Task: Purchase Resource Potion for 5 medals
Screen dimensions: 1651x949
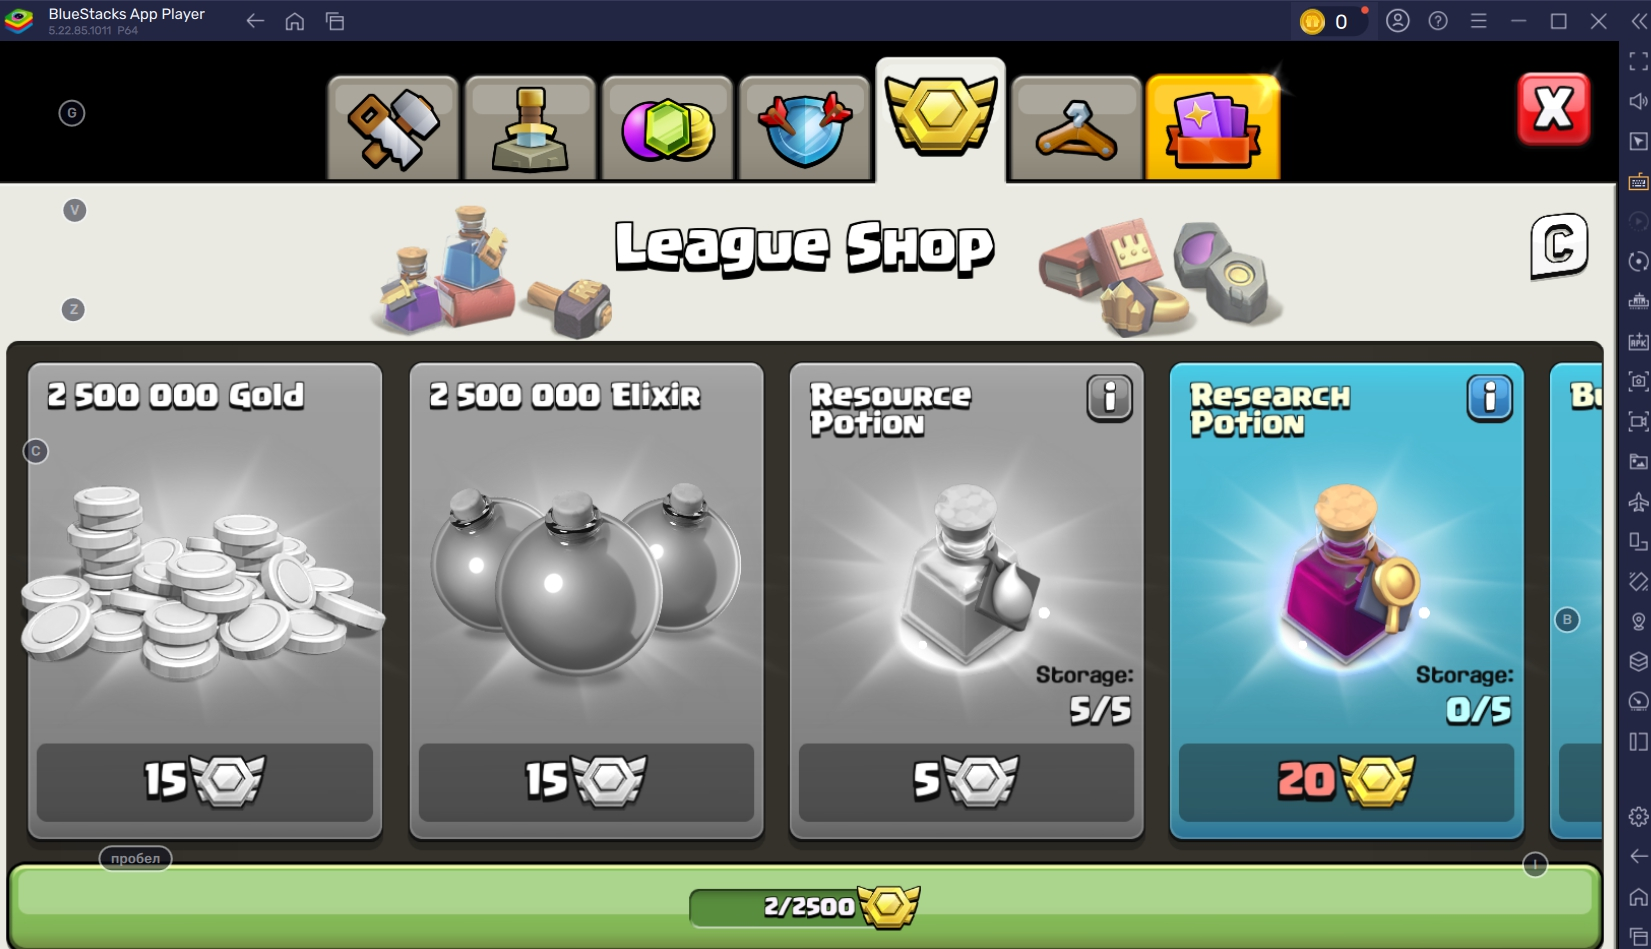Action: 966,782
